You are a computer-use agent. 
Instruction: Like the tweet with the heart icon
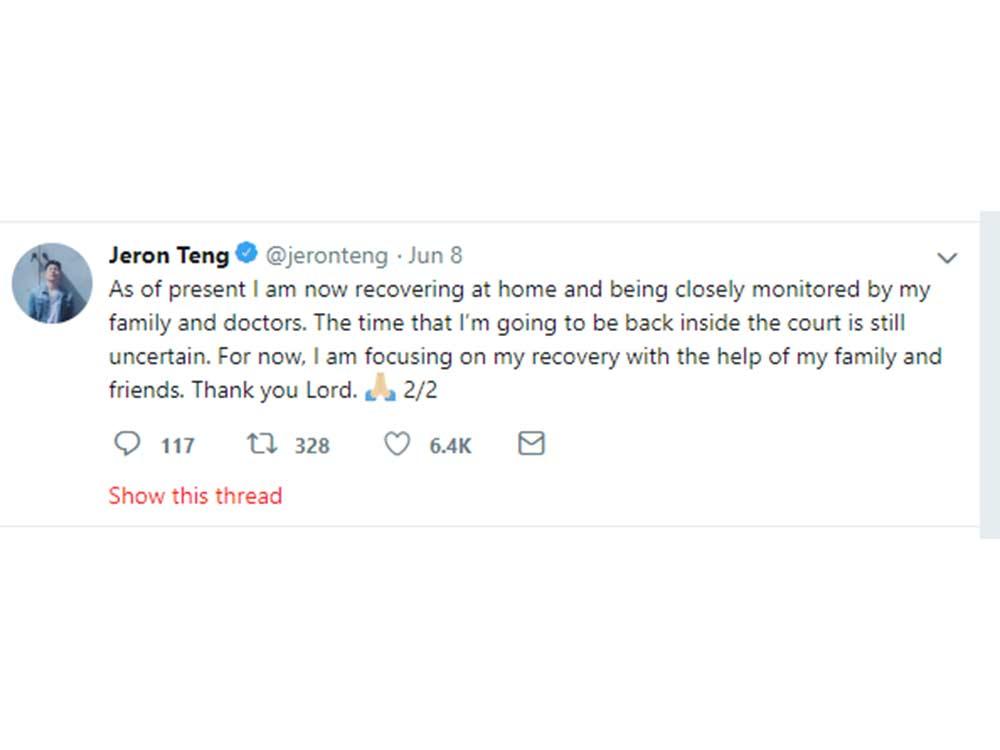point(397,443)
